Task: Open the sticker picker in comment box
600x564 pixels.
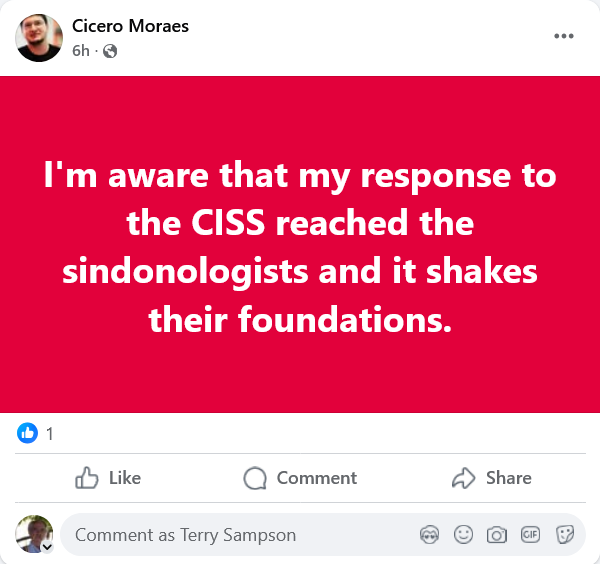Action: tap(565, 535)
